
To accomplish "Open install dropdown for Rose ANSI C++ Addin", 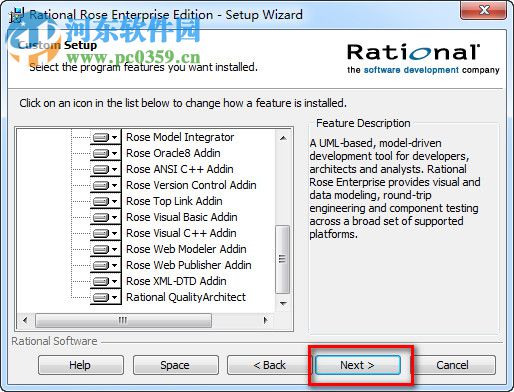I will tap(105, 169).
